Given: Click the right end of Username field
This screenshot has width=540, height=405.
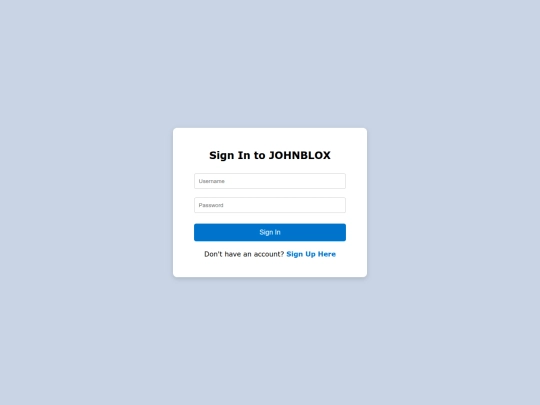Looking at the screenshot, I should pyautogui.click(x=339, y=181).
